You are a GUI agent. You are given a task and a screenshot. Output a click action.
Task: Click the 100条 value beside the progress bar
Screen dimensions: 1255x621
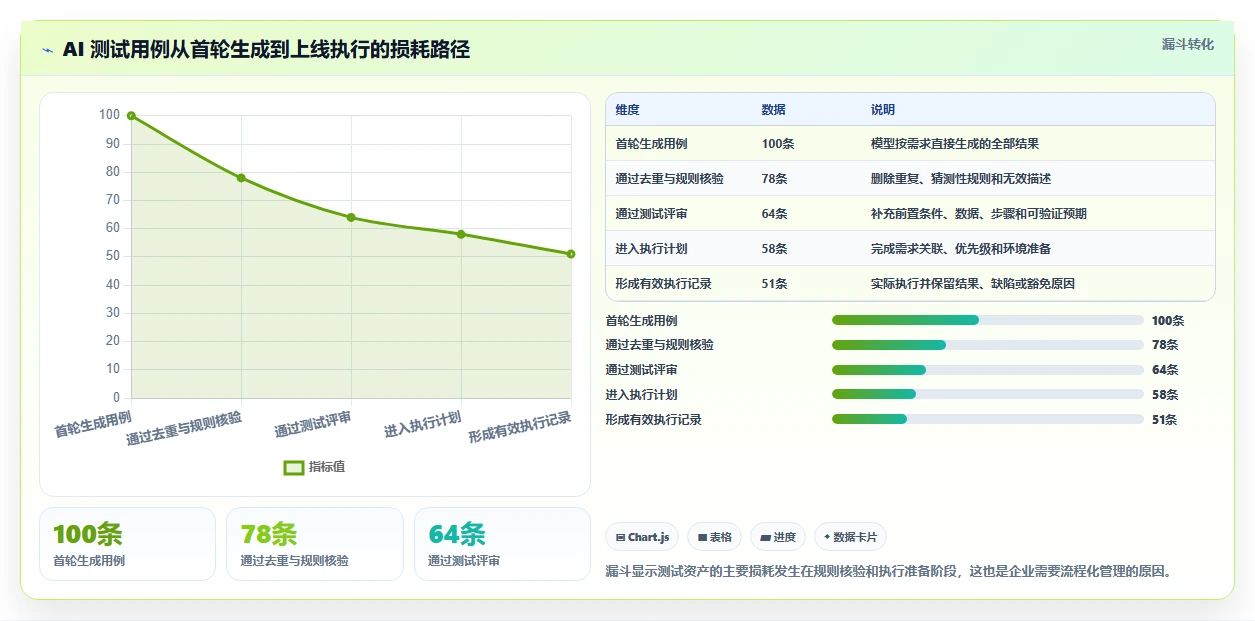(1168, 321)
